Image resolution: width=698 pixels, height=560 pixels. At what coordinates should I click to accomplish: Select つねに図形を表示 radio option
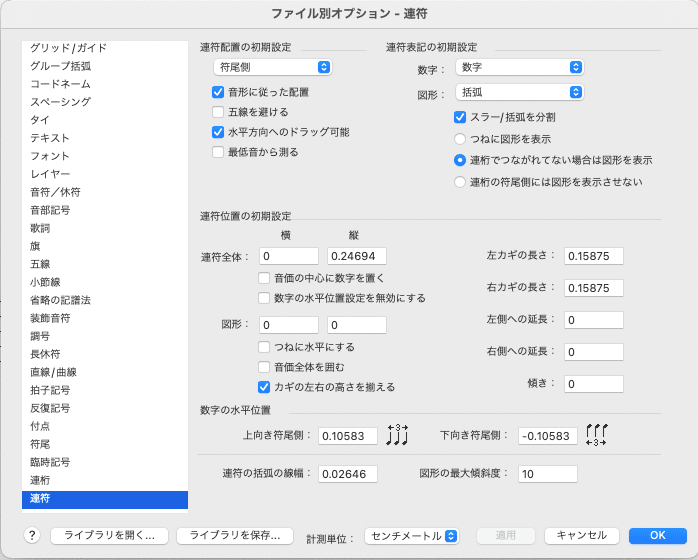click(460, 139)
